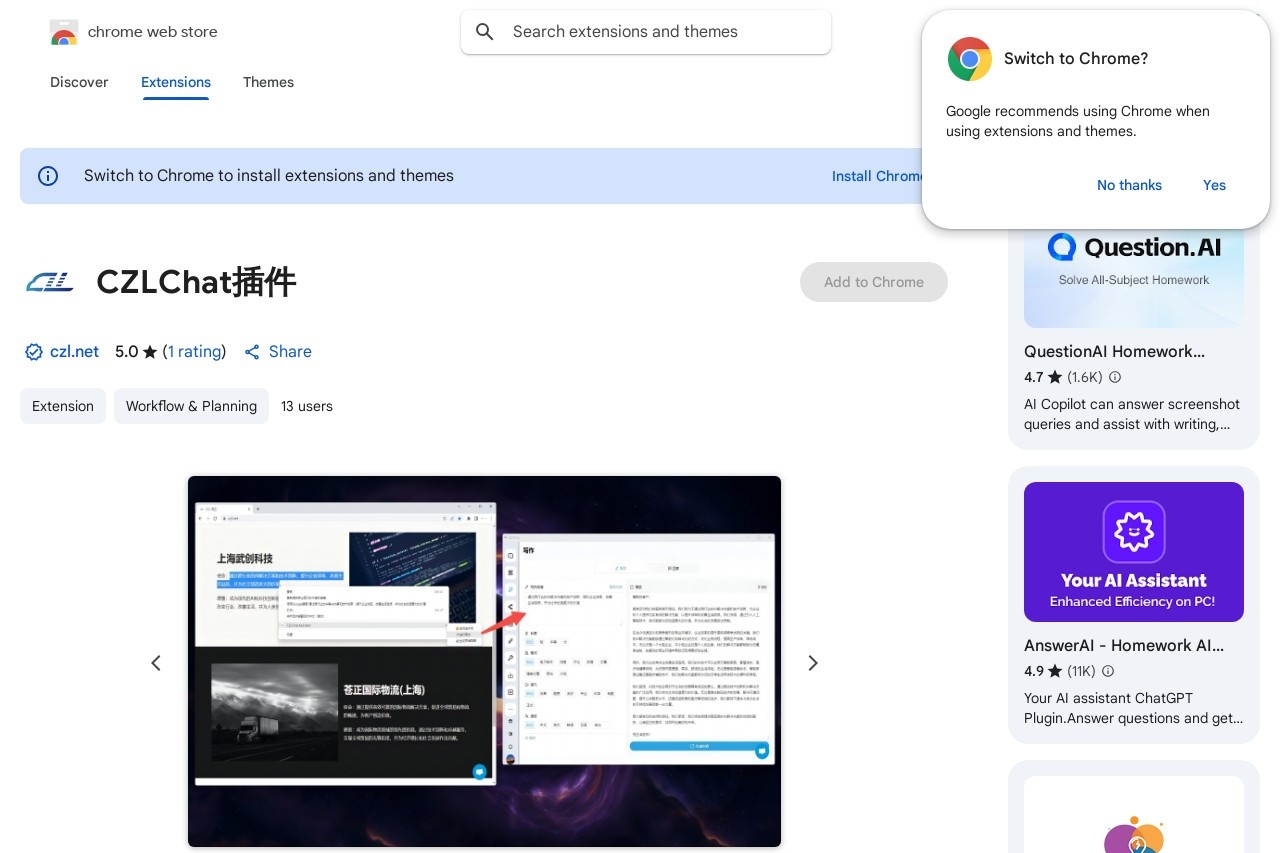Switch to the Themes tab
Viewport: 1280px width, 853px height.
[268, 82]
